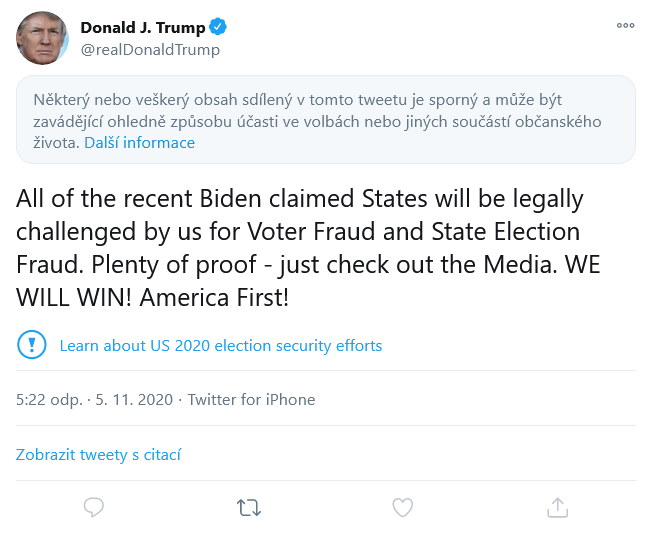Click the blue verified badge icon
652x533 pixels.
click(218, 27)
